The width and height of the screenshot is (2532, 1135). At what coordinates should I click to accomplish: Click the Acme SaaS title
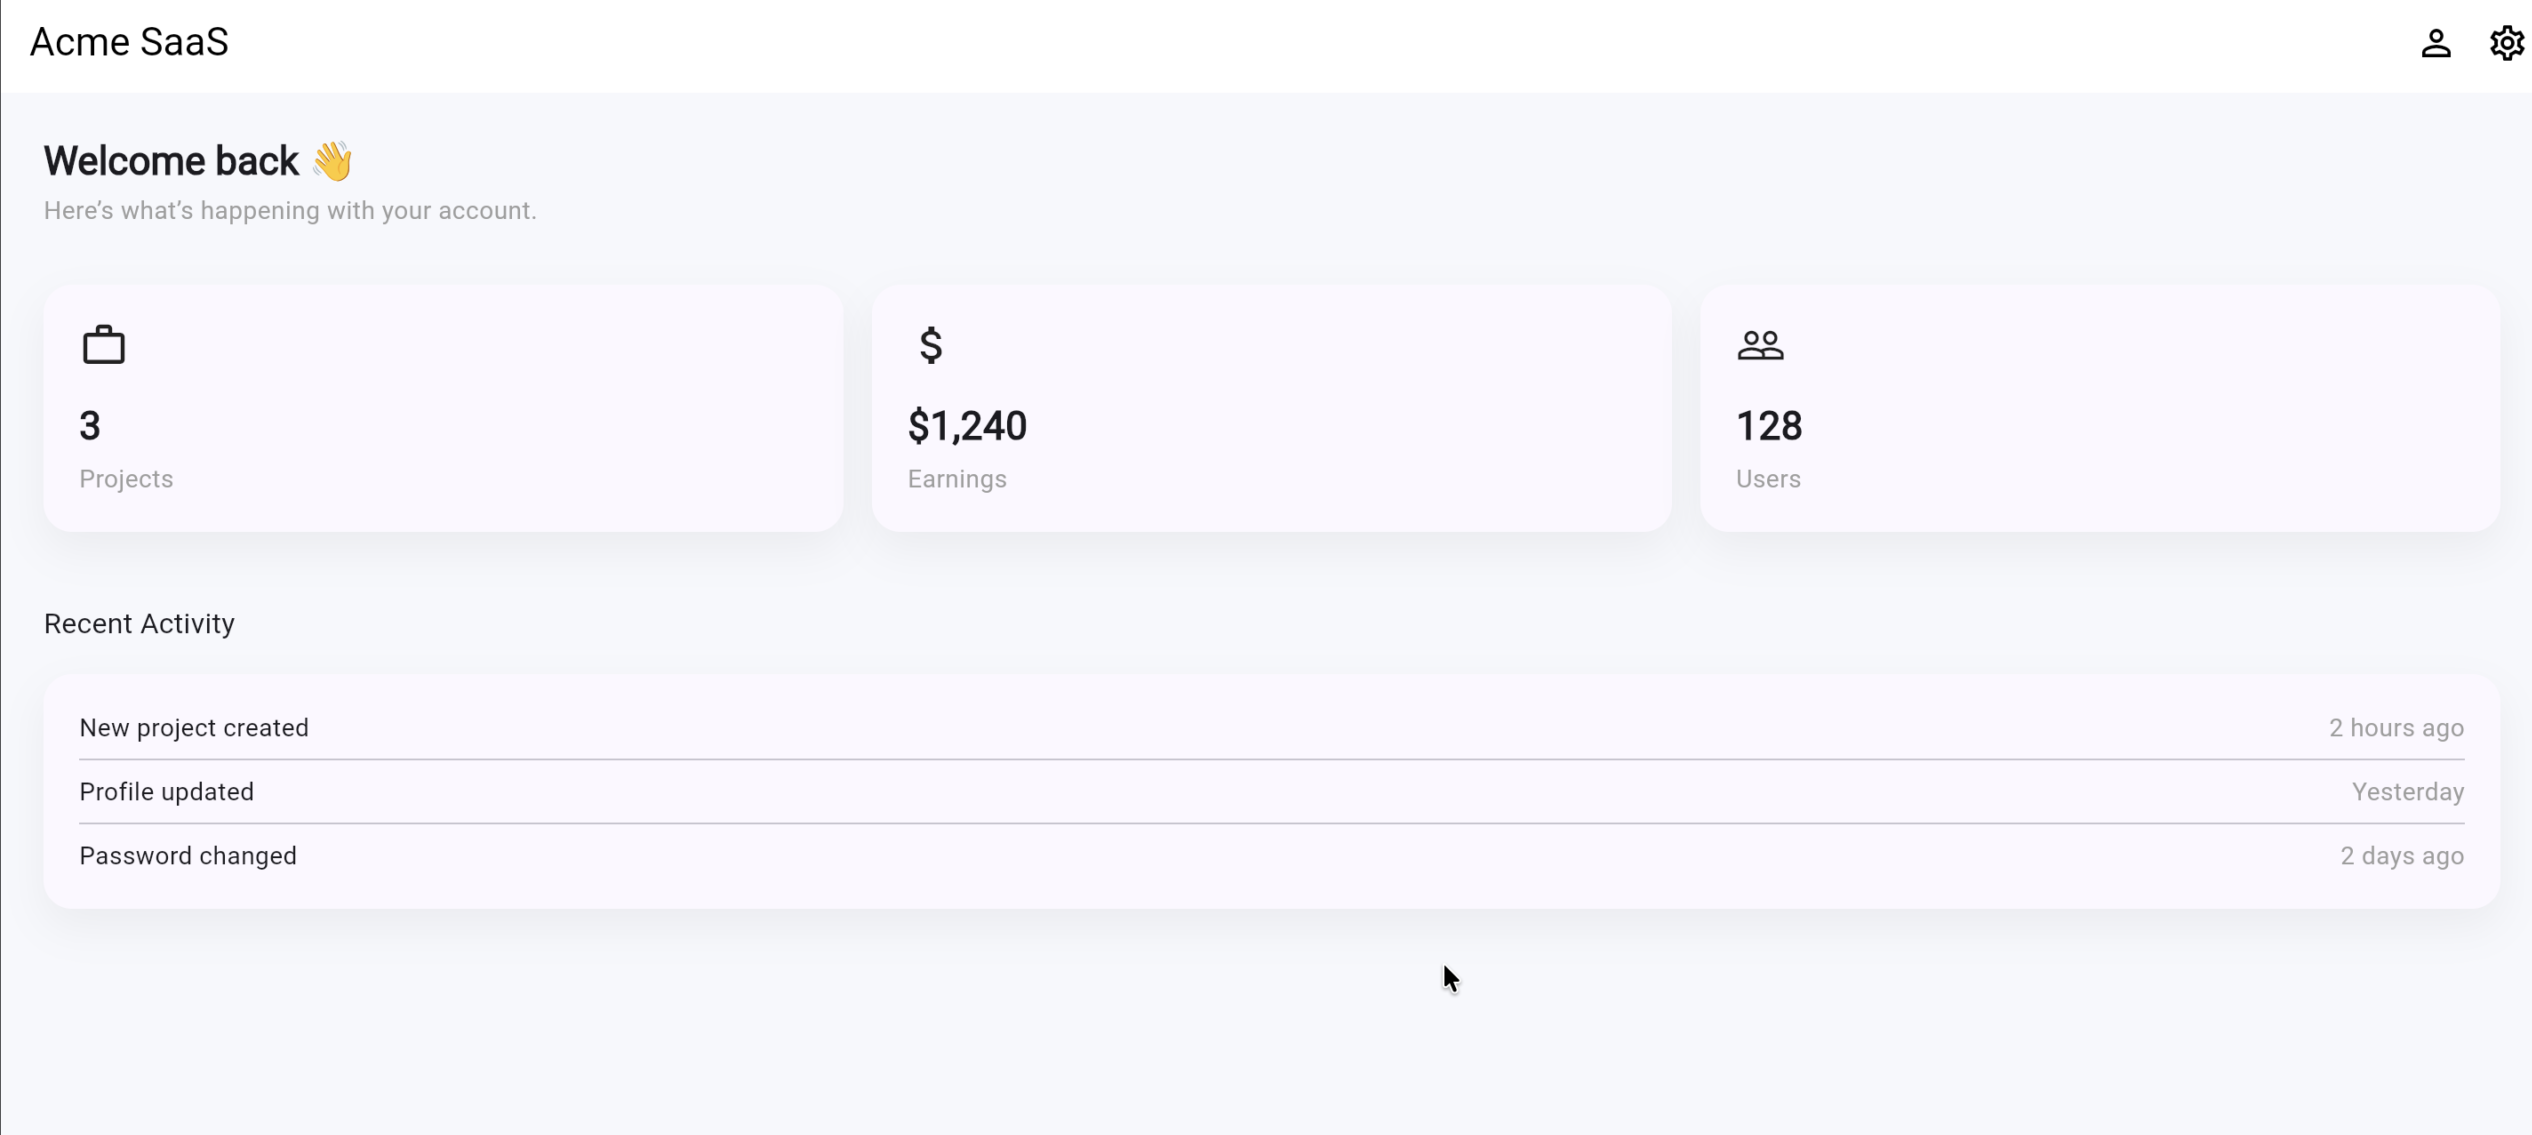129,42
